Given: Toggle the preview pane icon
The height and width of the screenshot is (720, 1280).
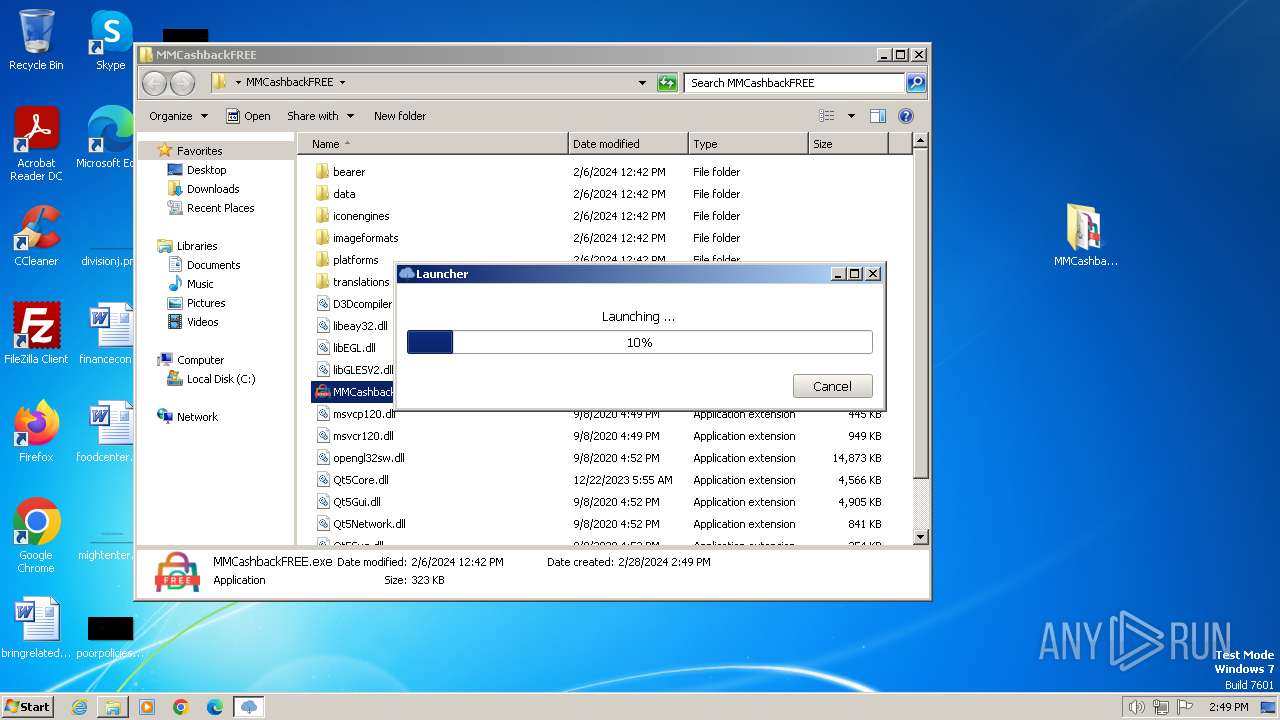Looking at the screenshot, I should [877, 116].
